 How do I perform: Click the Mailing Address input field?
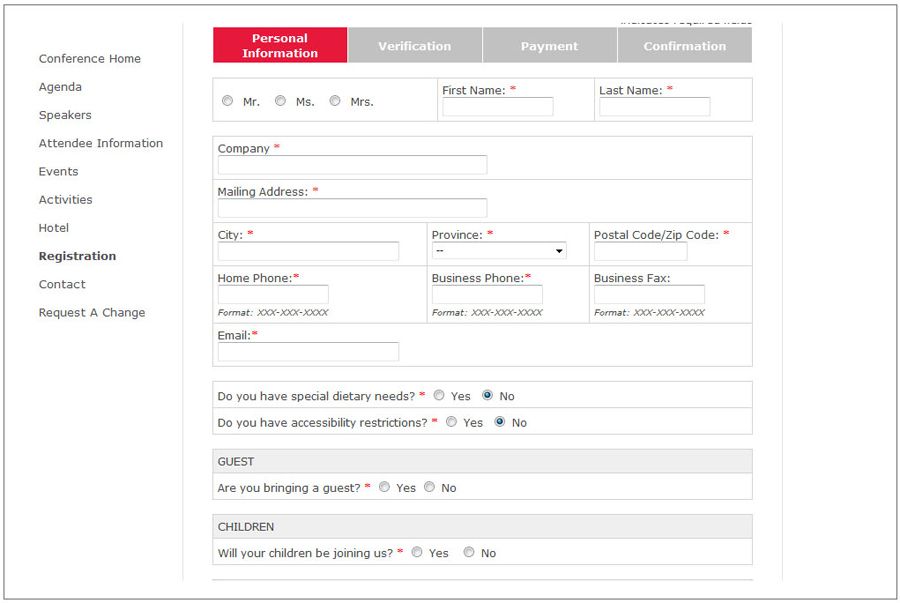pyautogui.click(x=352, y=208)
